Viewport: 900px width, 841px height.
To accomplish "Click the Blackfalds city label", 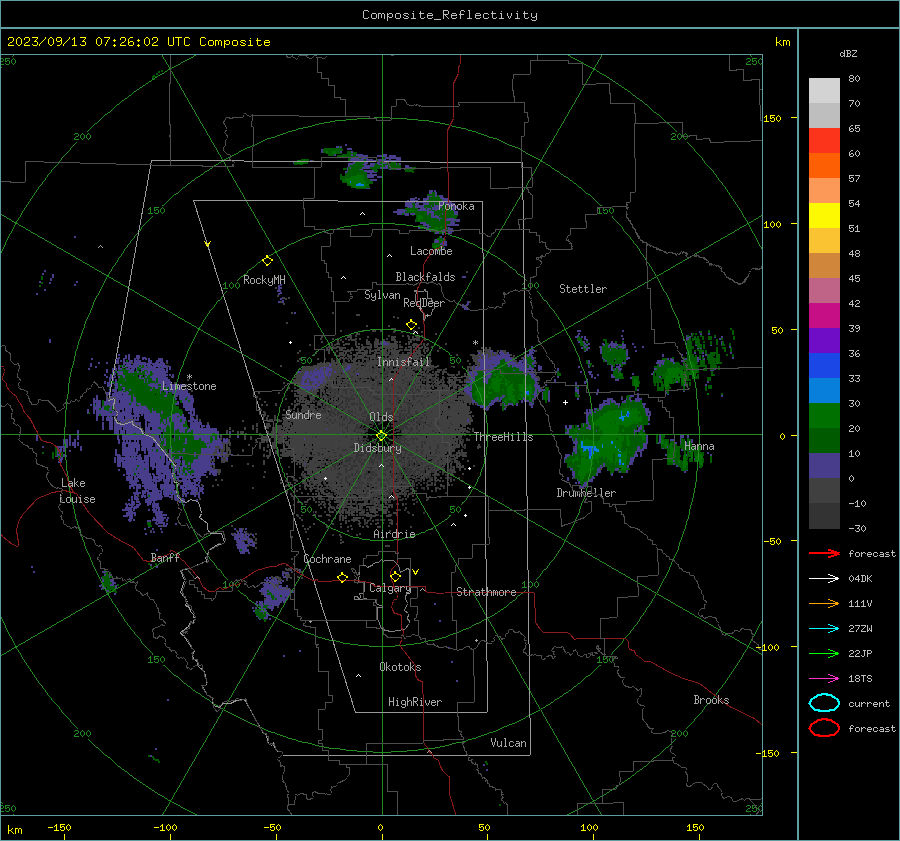I will pyautogui.click(x=425, y=277).
